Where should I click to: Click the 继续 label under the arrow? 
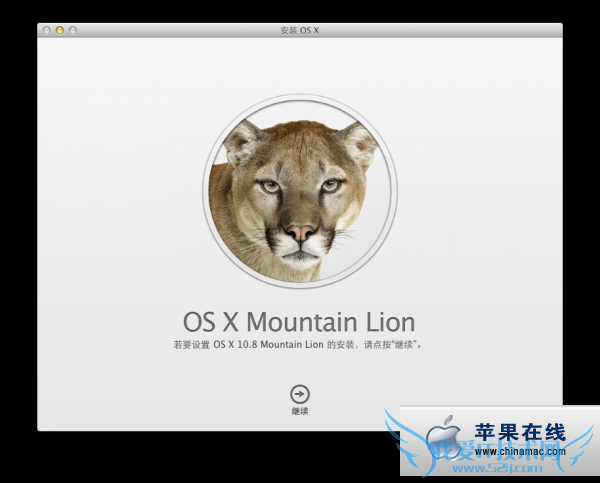300,411
